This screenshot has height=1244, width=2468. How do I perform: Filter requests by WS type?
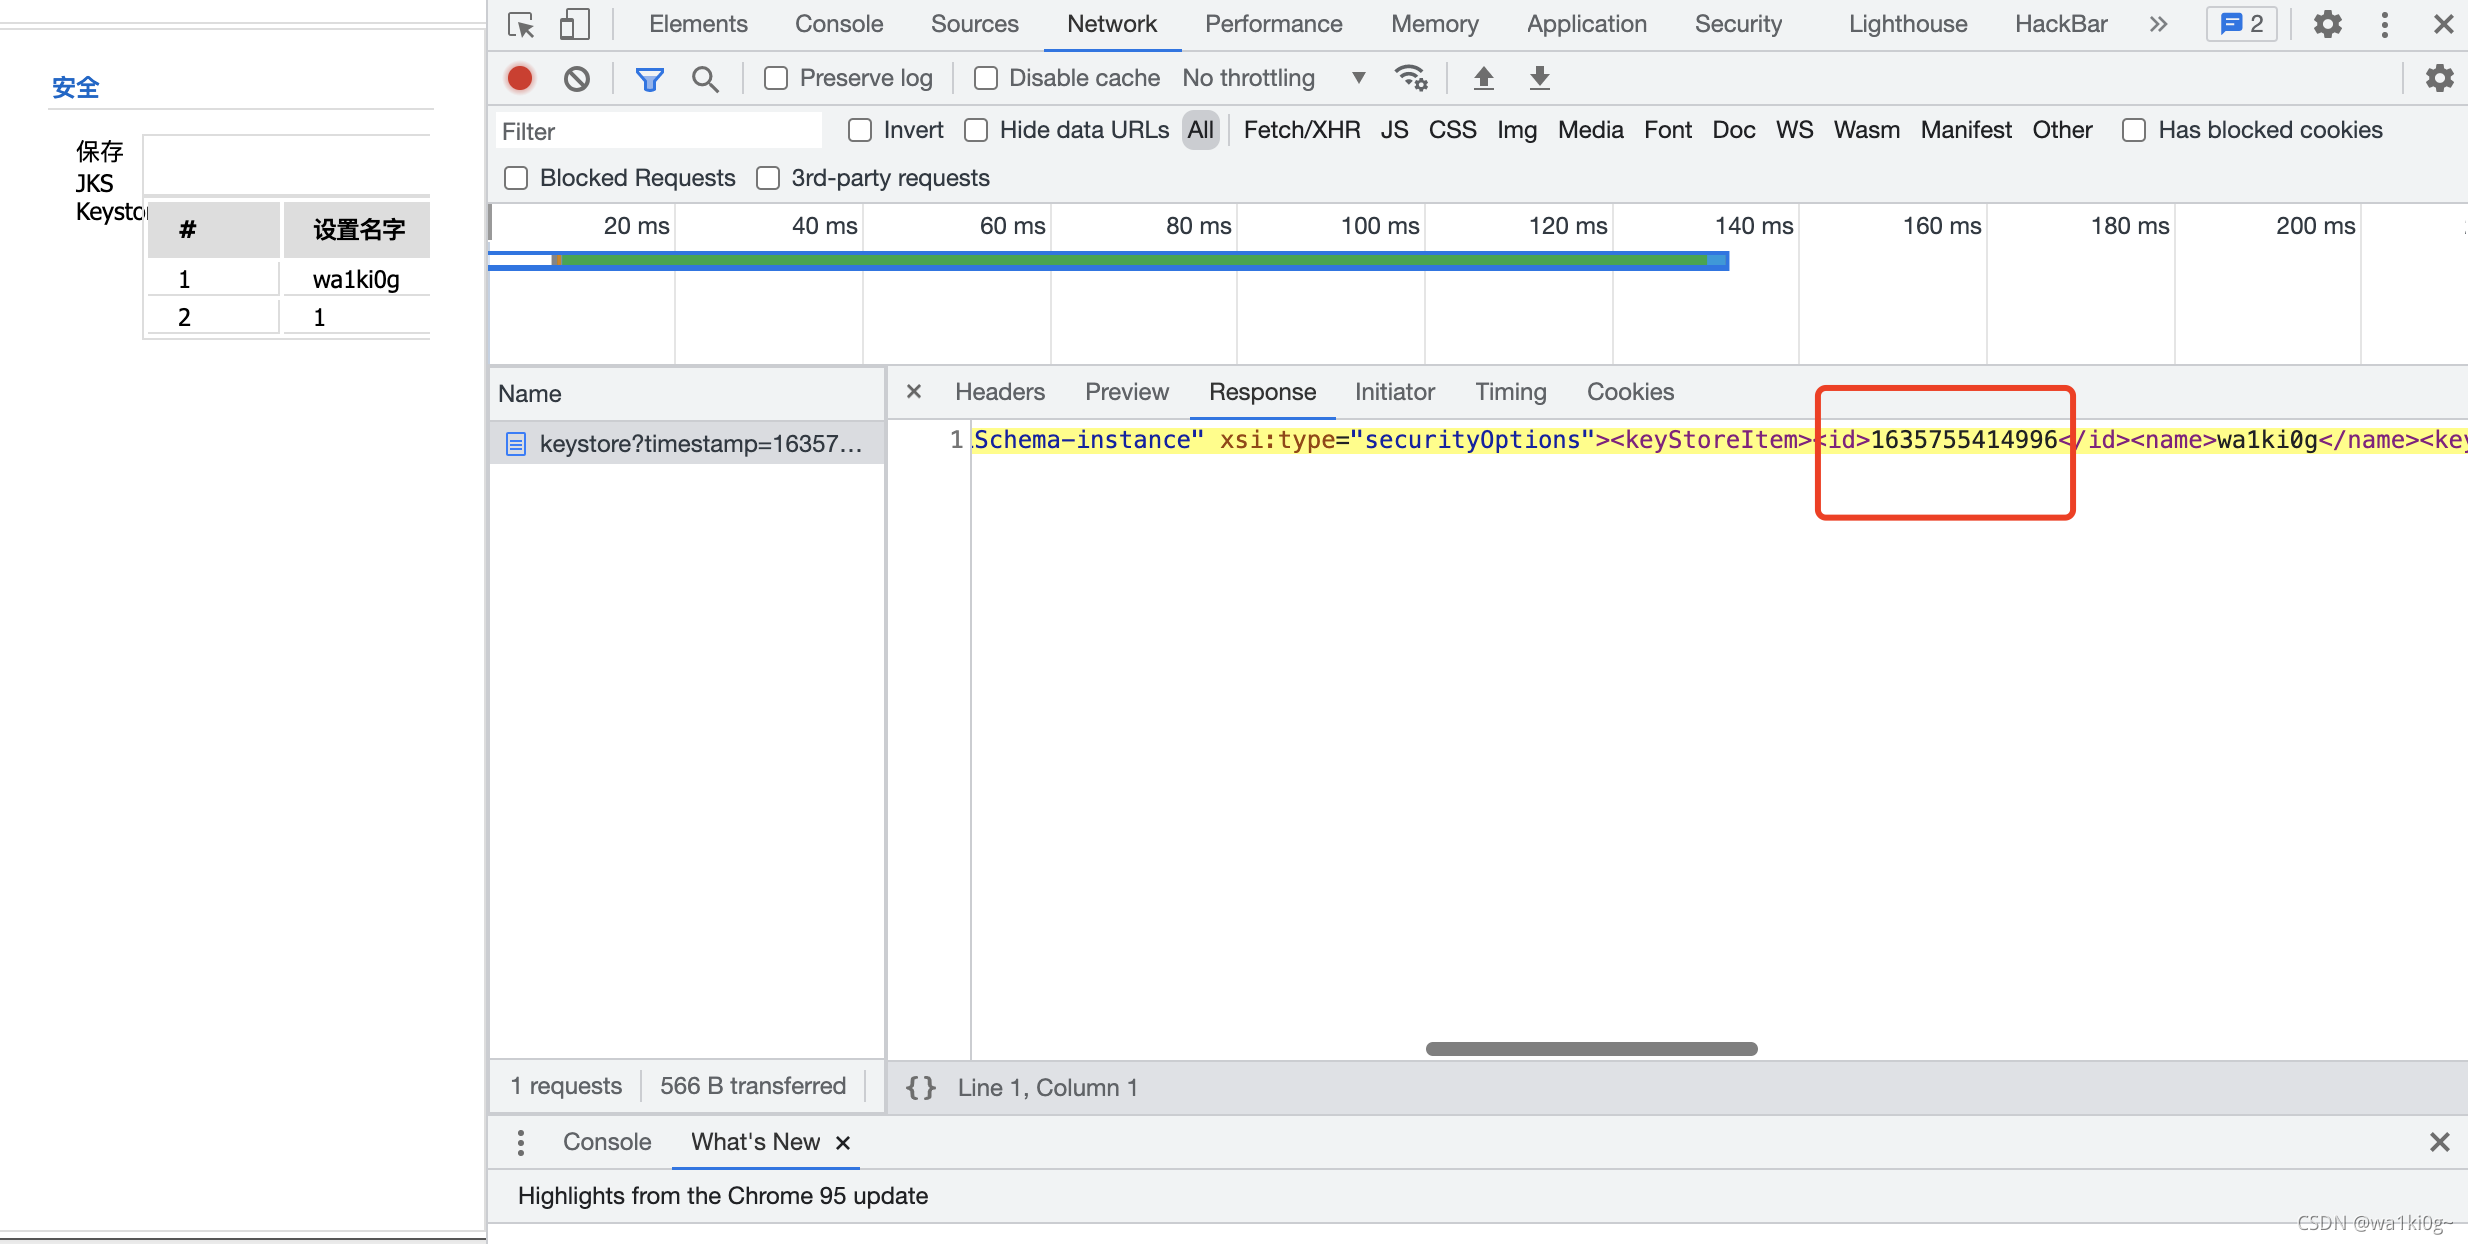click(1794, 130)
